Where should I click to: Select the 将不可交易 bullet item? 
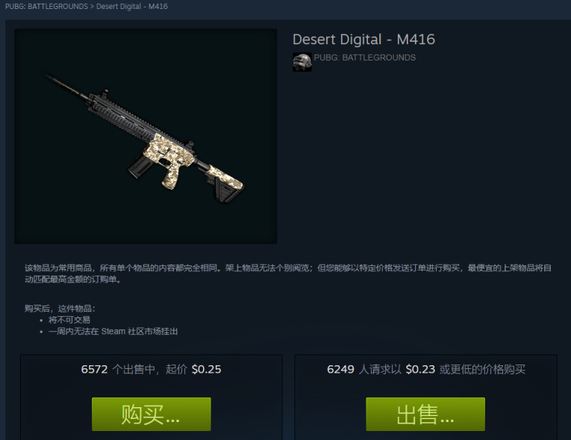click(x=70, y=320)
